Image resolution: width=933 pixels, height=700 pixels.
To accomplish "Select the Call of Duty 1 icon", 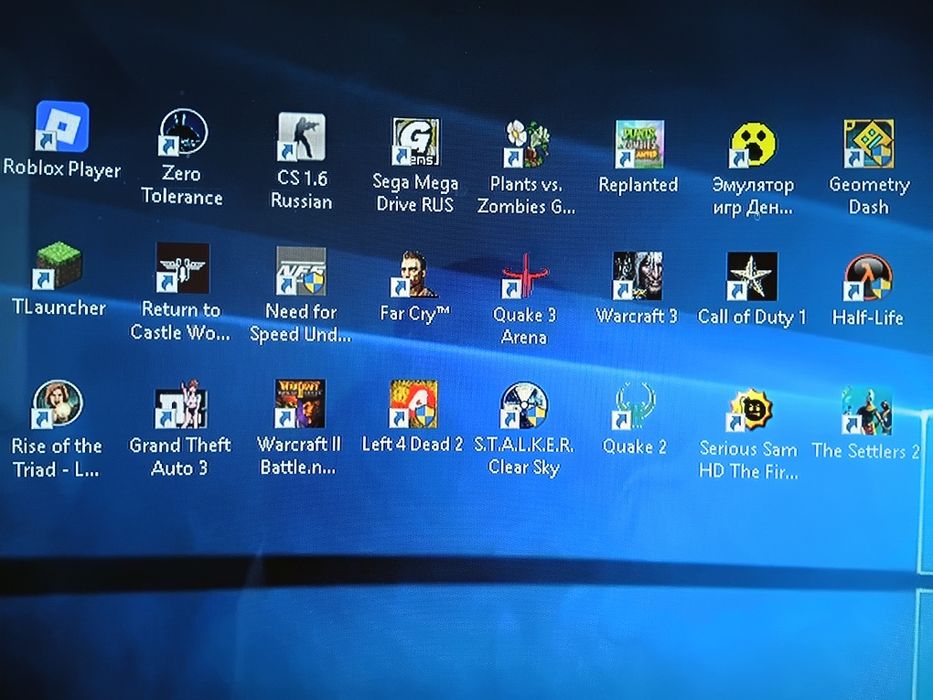I will (752, 278).
